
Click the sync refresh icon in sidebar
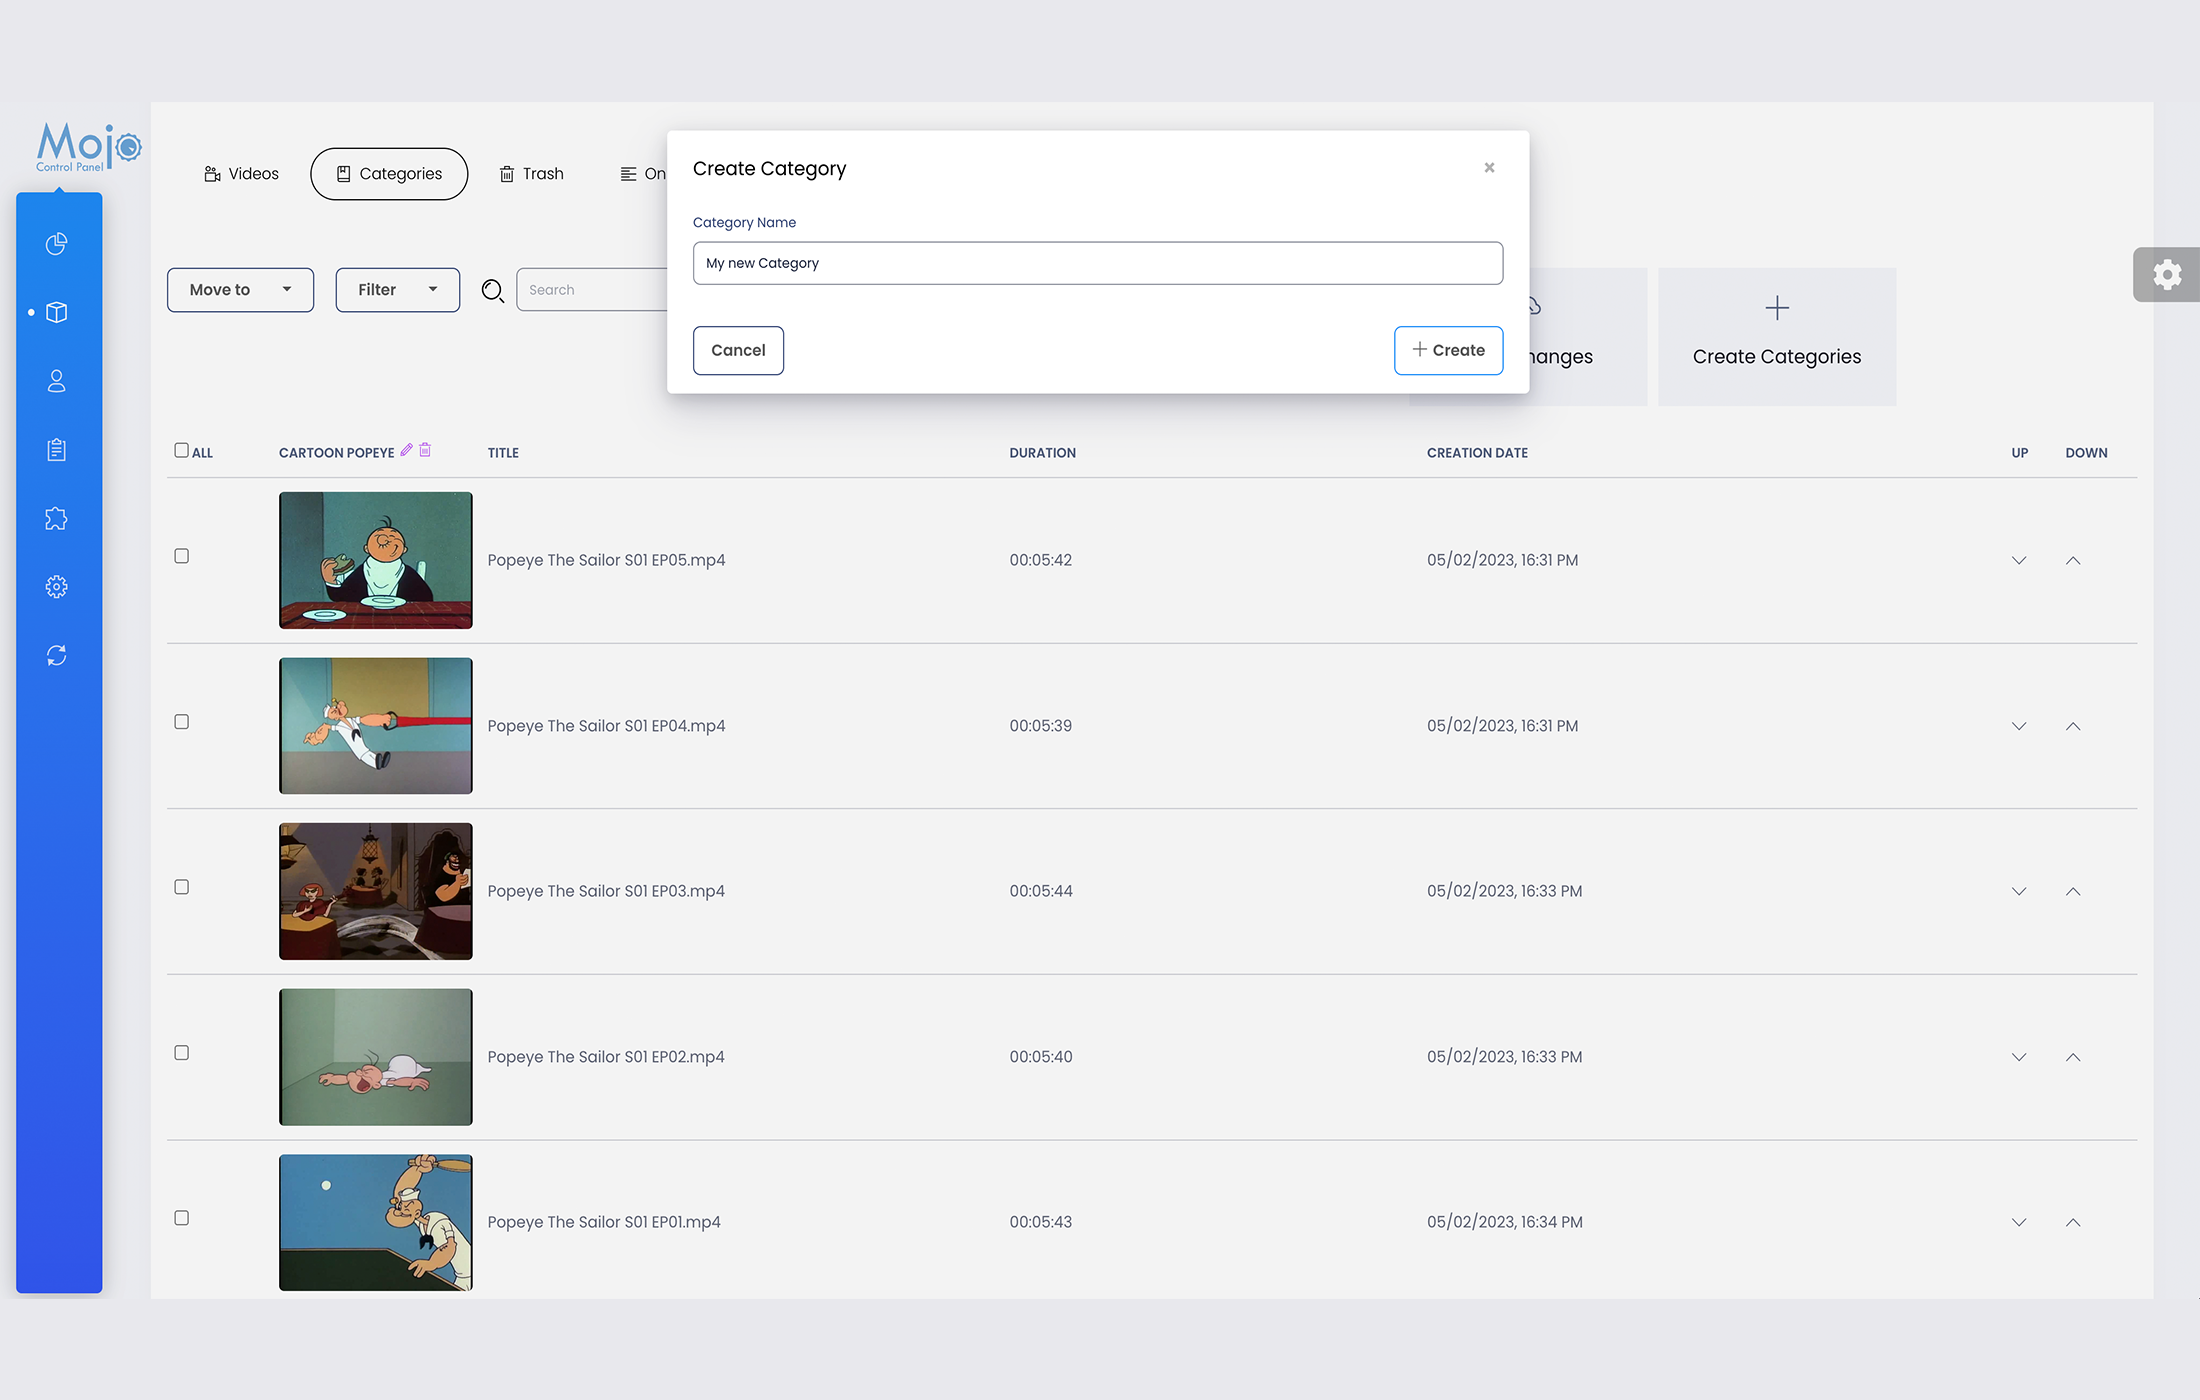coord(56,655)
